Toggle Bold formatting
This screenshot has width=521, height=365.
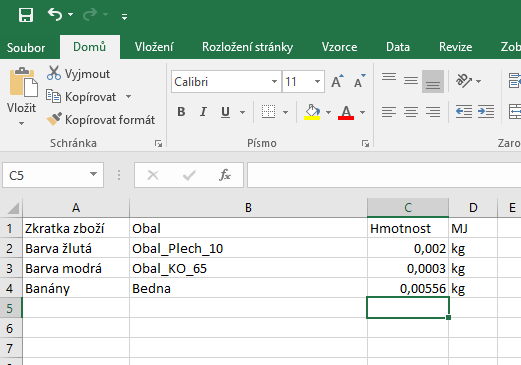tap(181, 112)
